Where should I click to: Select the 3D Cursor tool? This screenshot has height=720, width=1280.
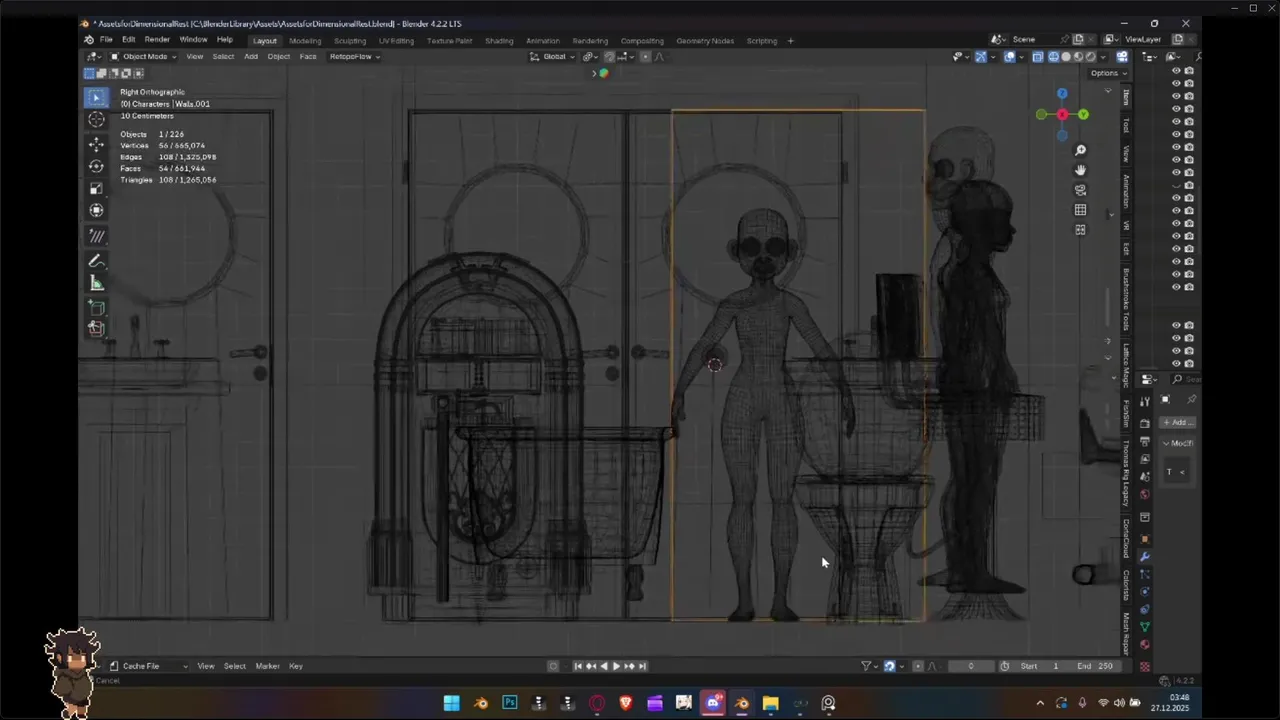pyautogui.click(x=96, y=119)
